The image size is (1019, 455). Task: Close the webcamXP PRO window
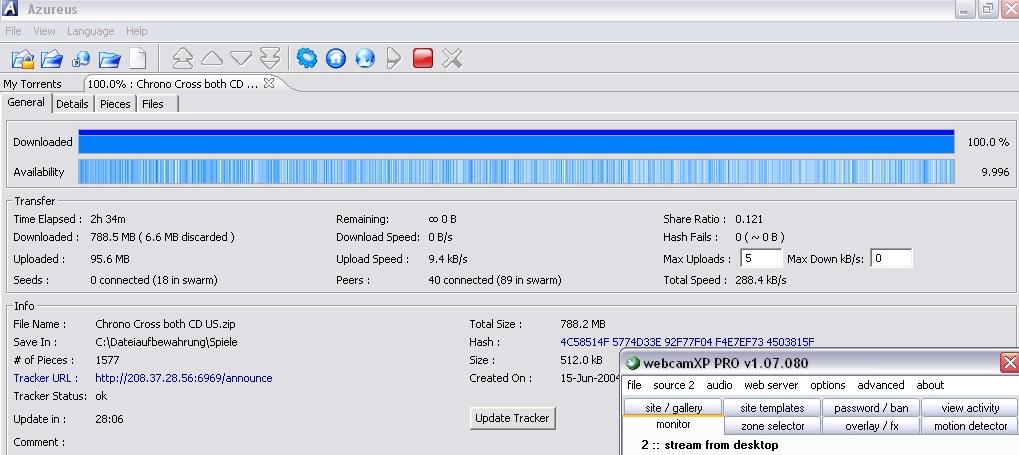click(1009, 362)
